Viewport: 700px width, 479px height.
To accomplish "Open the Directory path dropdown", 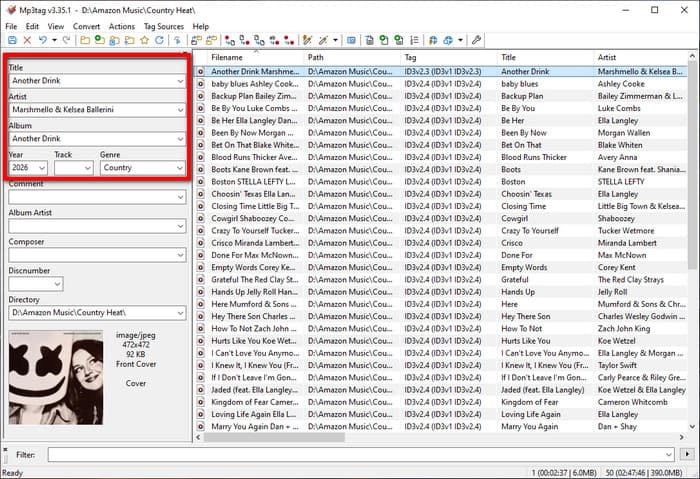I will click(180, 313).
